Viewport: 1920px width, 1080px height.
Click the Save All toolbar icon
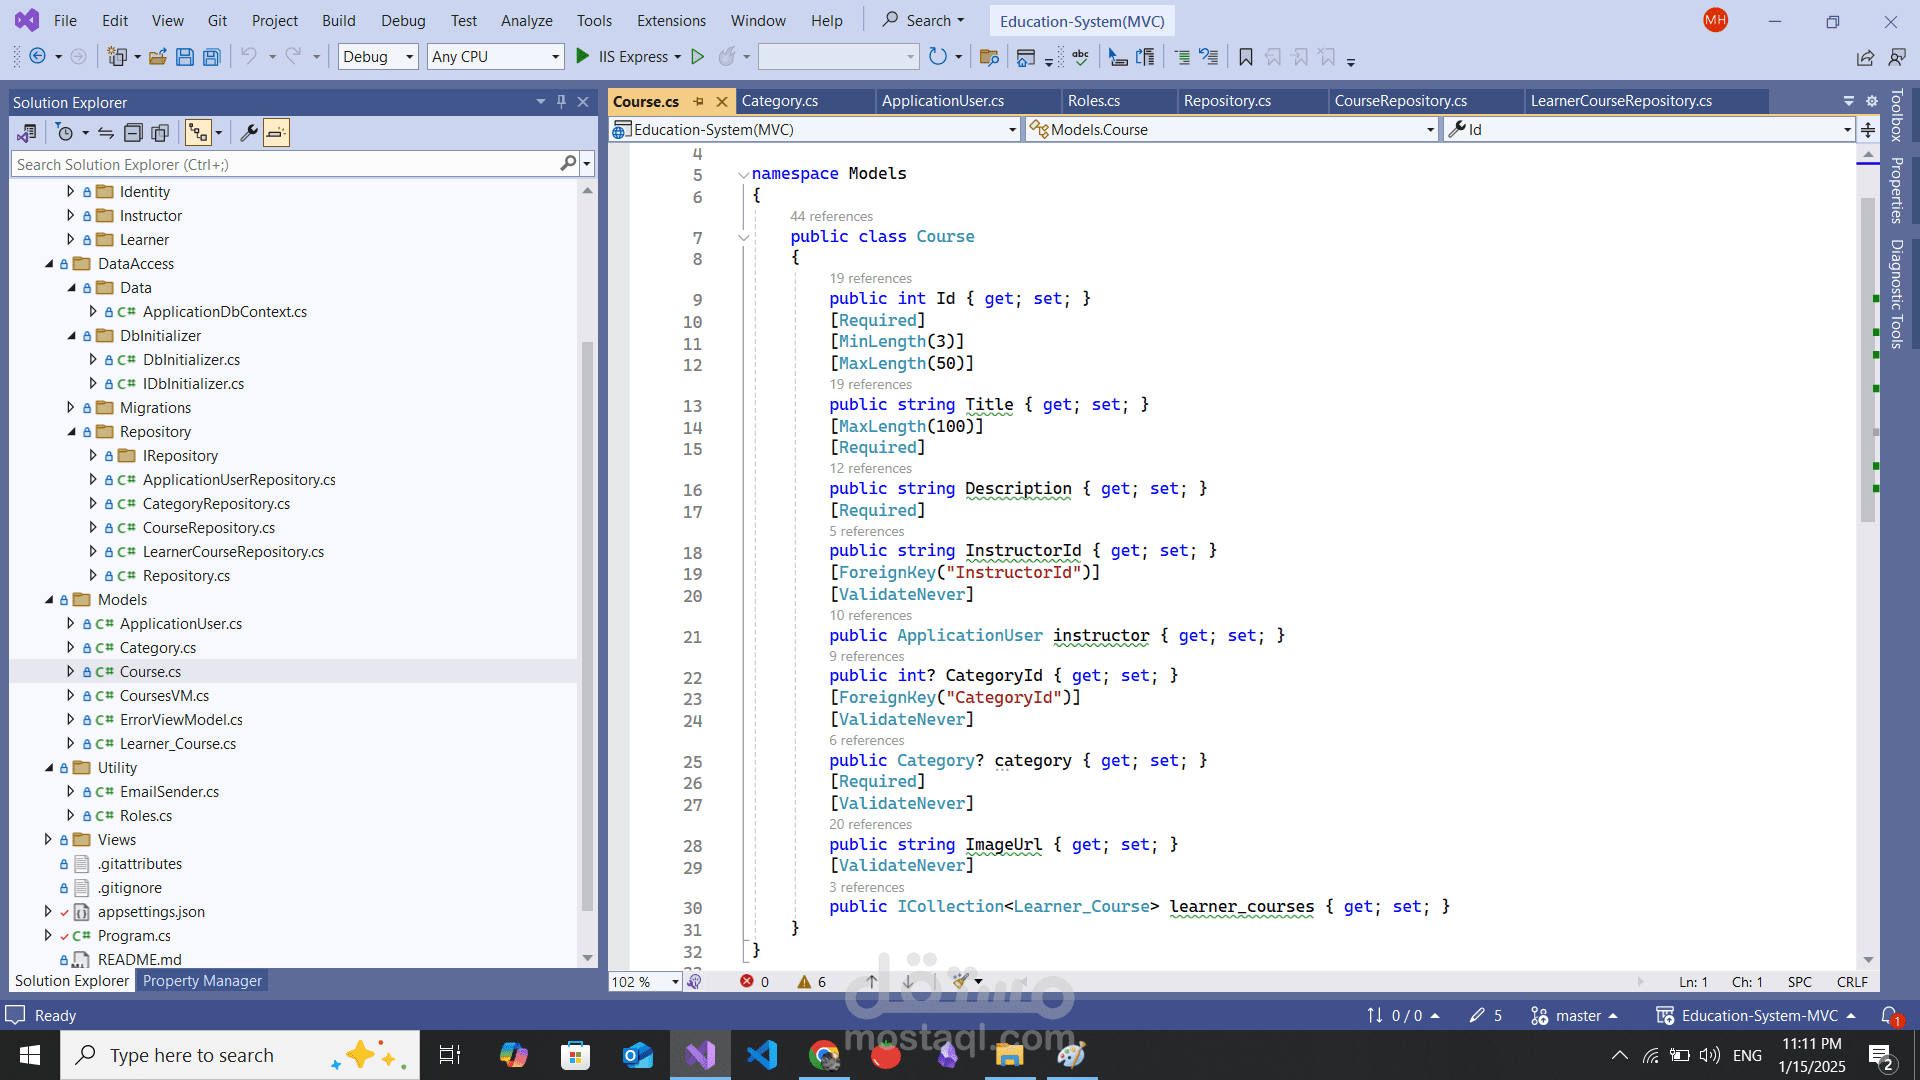[x=211, y=57]
